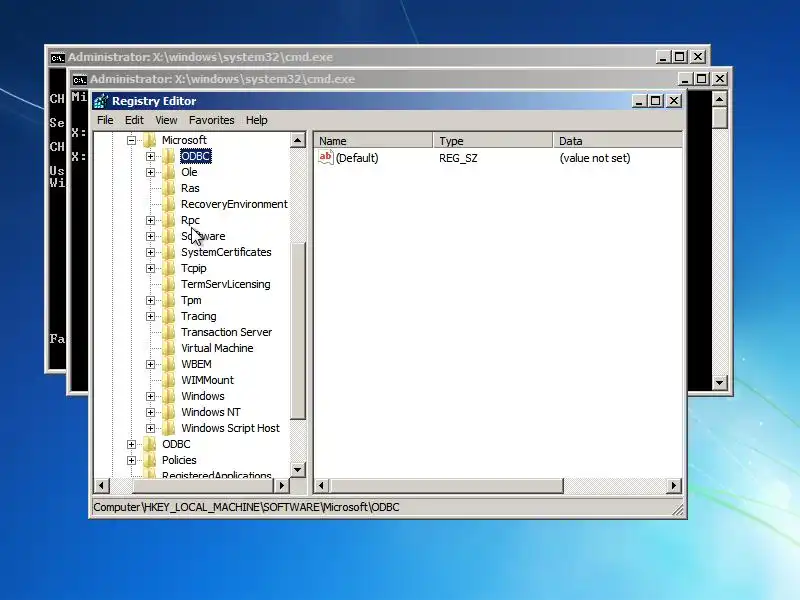Select the Ras key label

[190, 188]
